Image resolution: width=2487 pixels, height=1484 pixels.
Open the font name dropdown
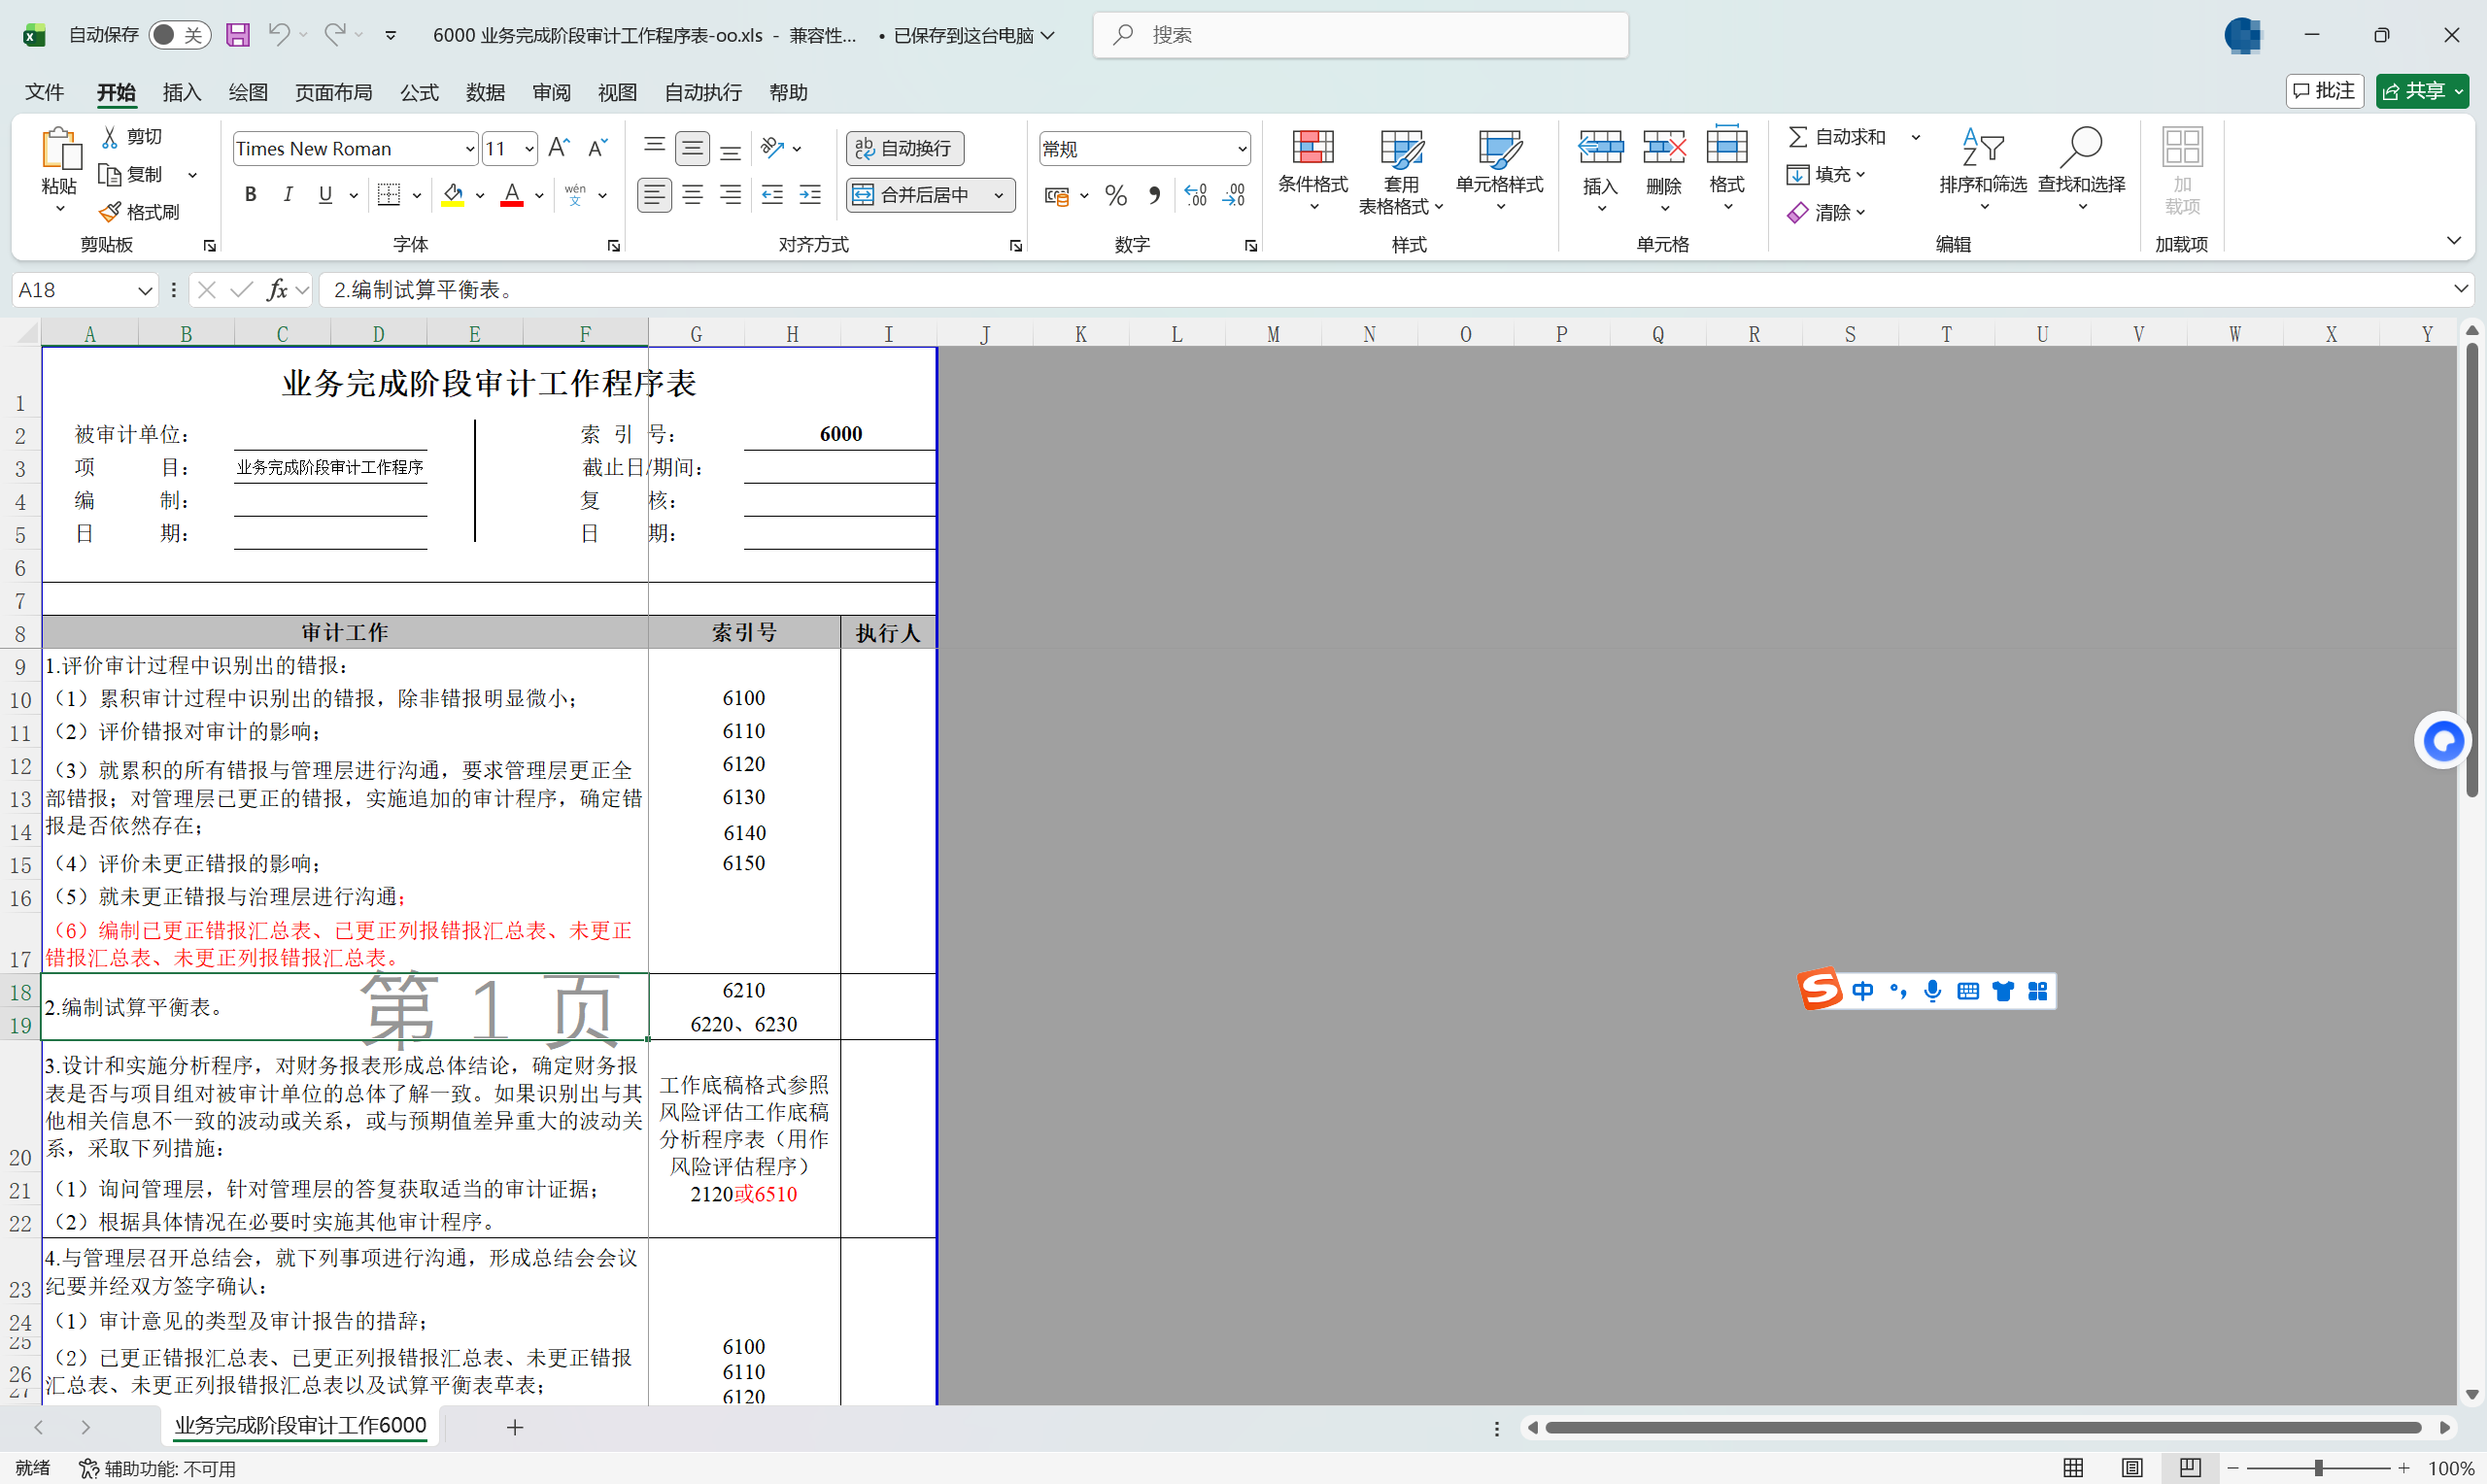(469, 149)
